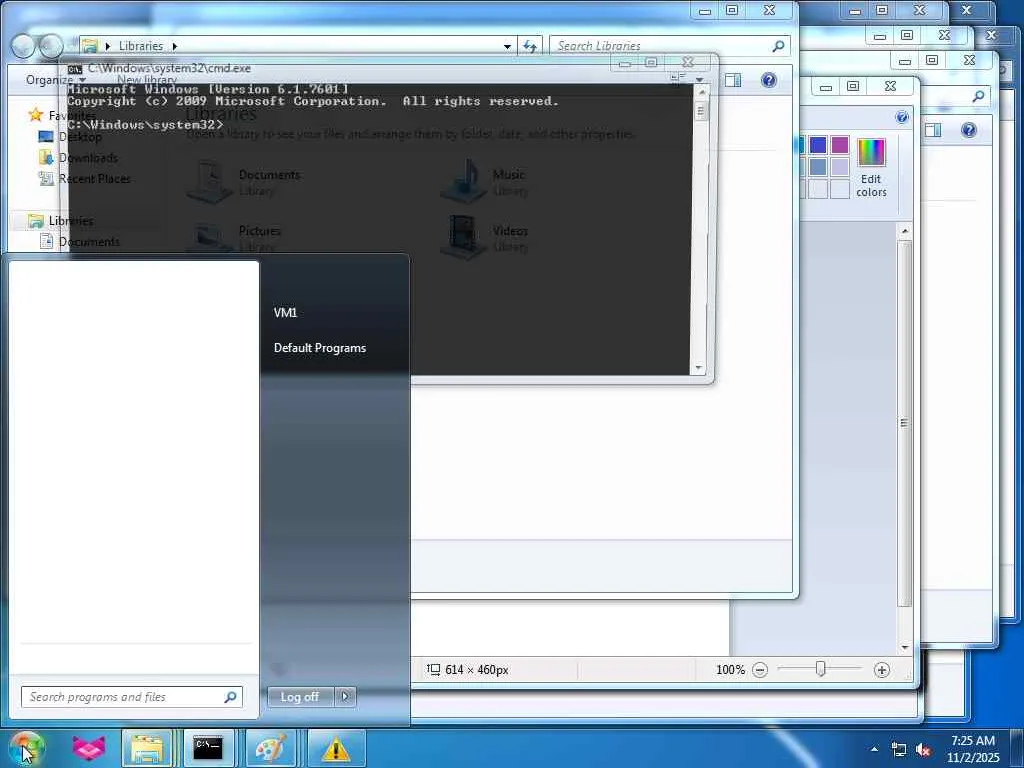Open the network tray icon
This screenshot has width=1024, height=768.
tap(899, 750)
